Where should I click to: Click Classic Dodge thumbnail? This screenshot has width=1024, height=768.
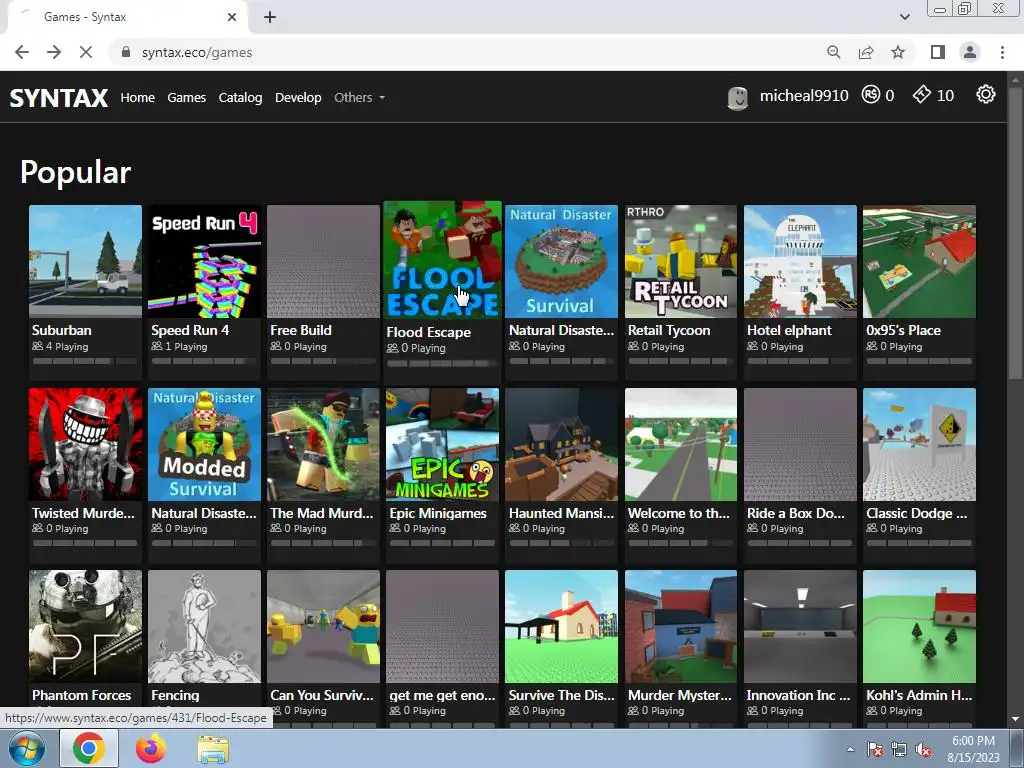pyautogui.click(x=919, y=444)
